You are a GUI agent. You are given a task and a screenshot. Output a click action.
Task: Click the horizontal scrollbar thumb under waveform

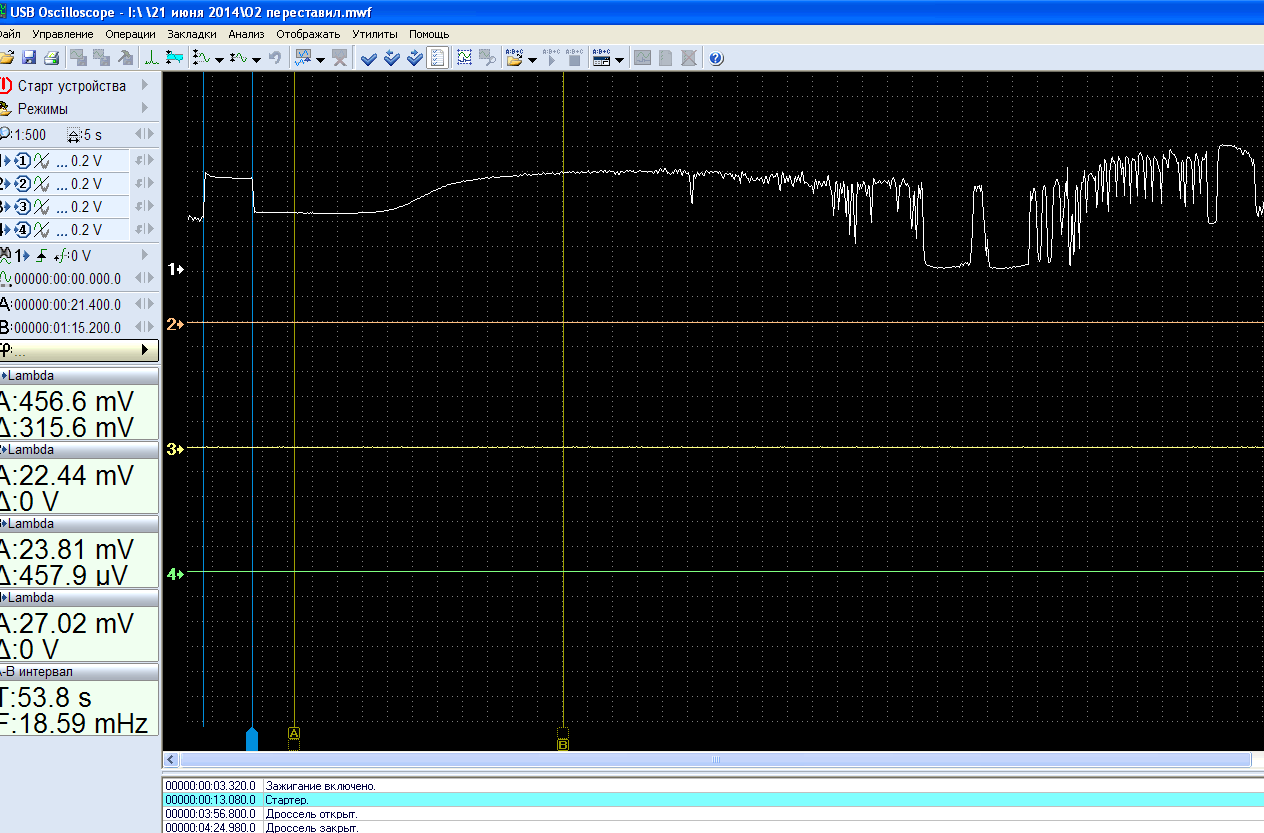click(715, 760)
